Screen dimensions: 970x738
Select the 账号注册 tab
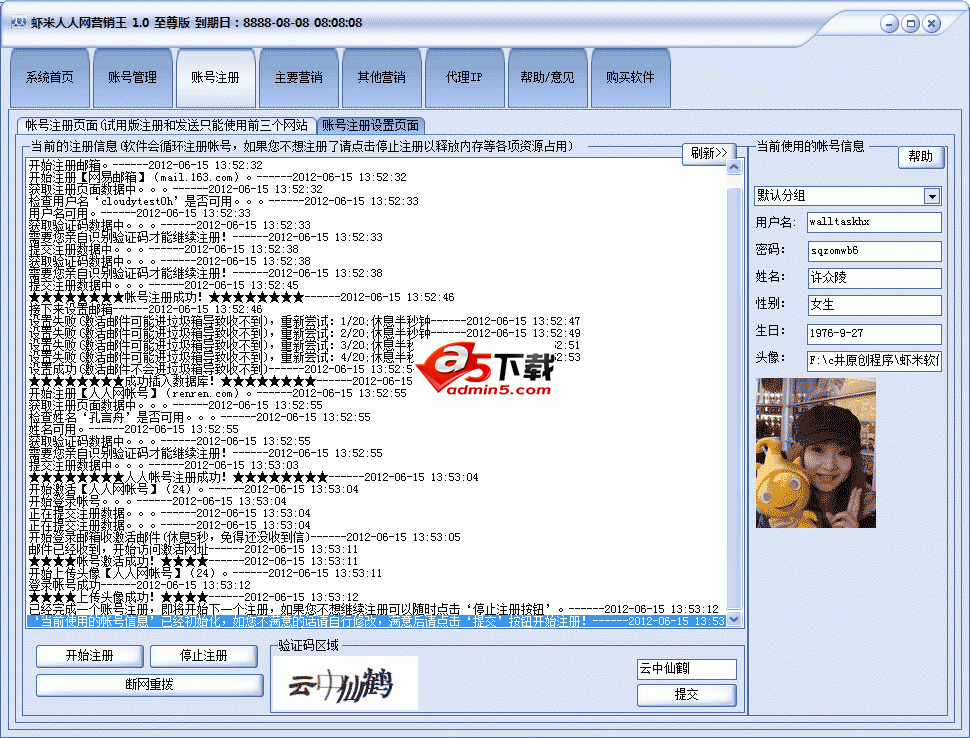[x=215, y=77]
